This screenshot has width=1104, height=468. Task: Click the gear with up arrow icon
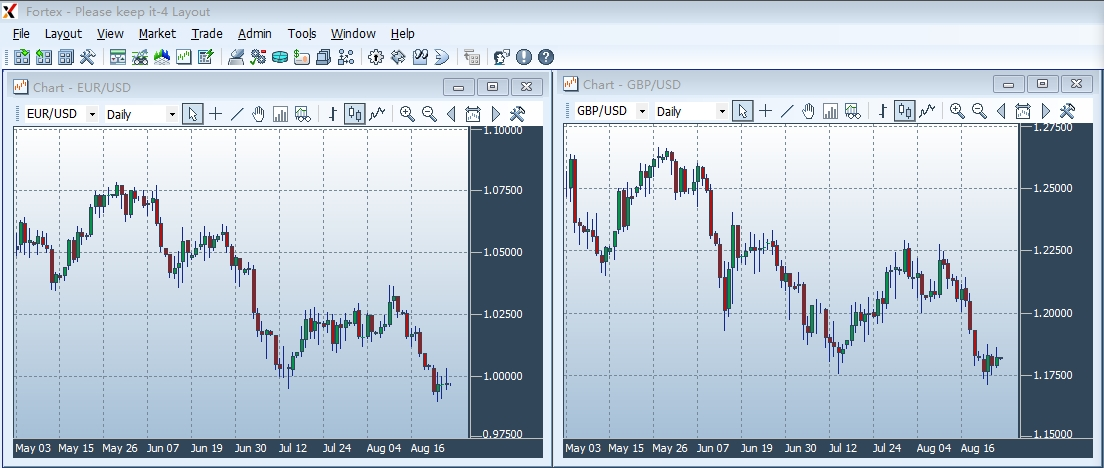point(376,57)
